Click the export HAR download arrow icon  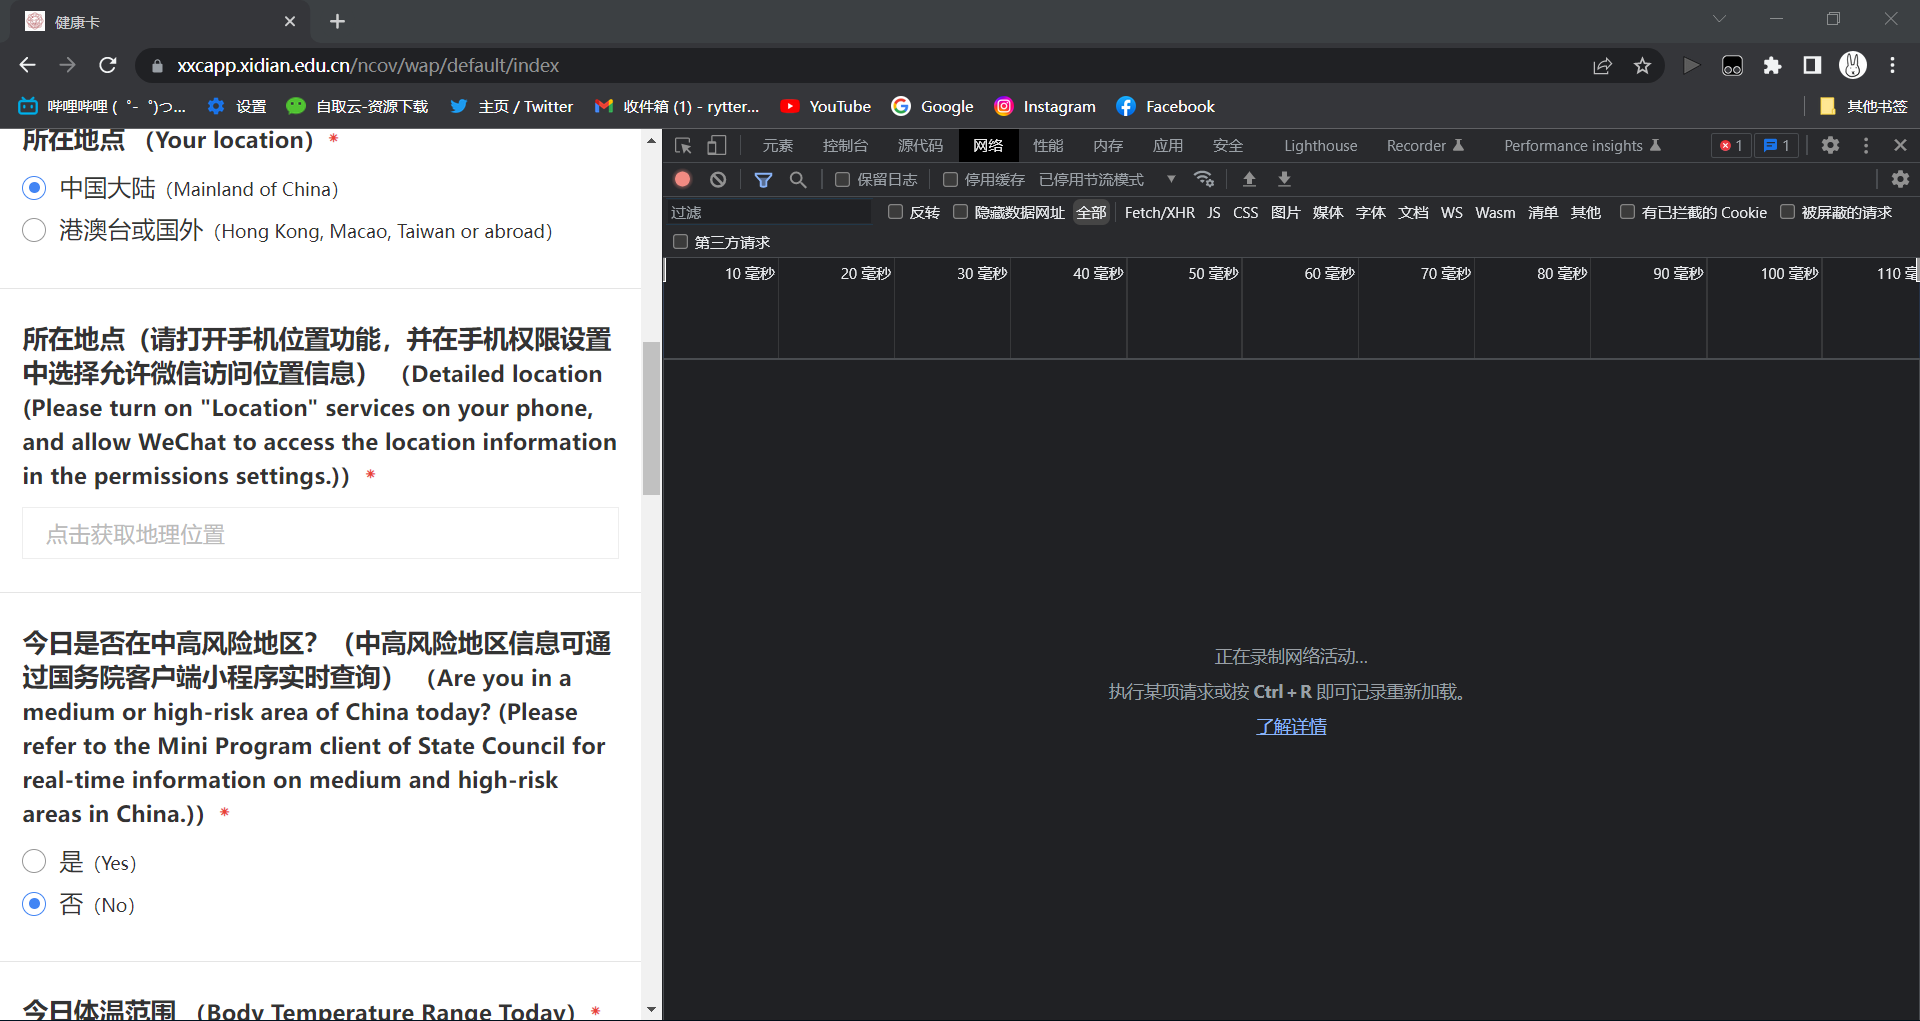point(1284,179)
